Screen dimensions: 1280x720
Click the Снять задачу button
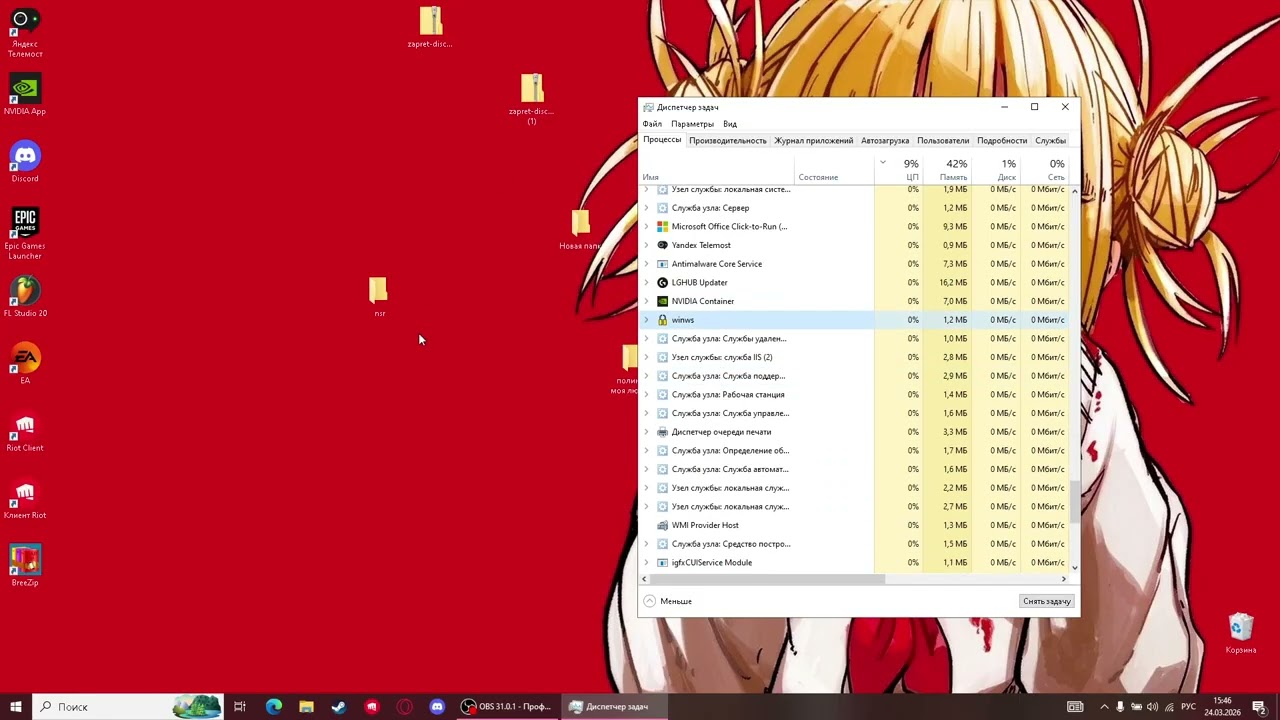tap(1047, 601)
